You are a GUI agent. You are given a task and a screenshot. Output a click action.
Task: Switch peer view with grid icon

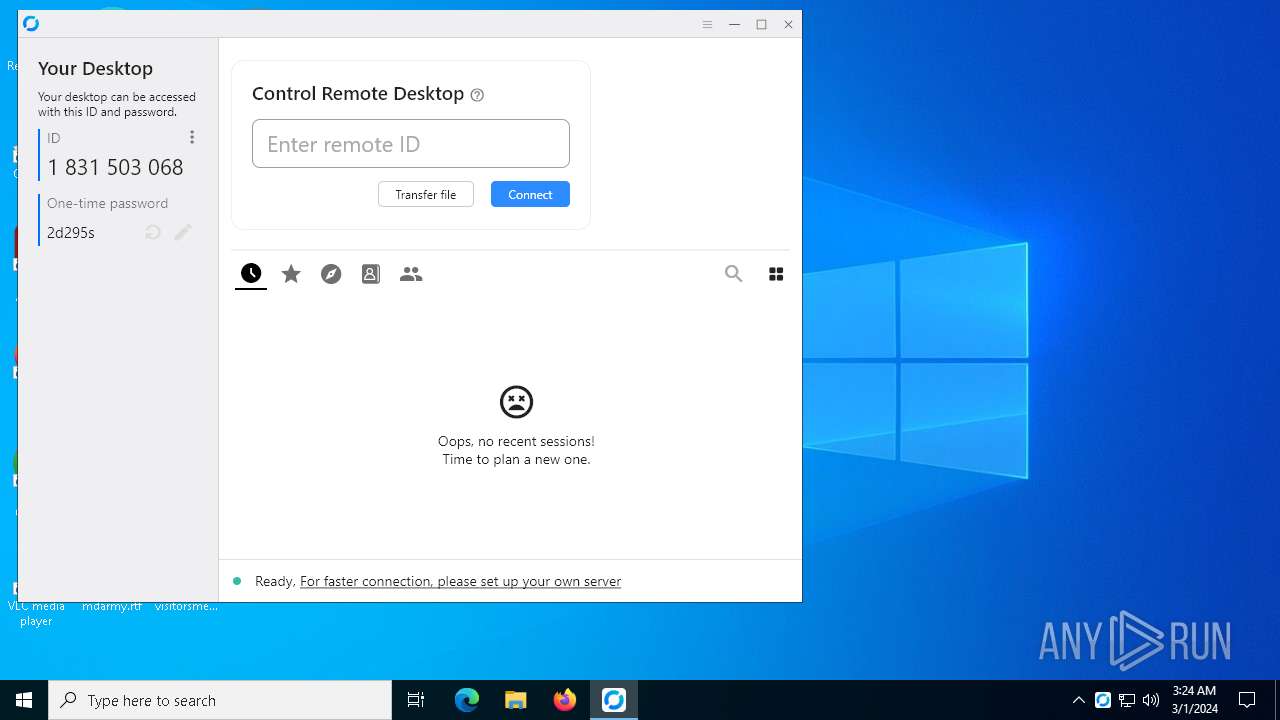[776, 274]
